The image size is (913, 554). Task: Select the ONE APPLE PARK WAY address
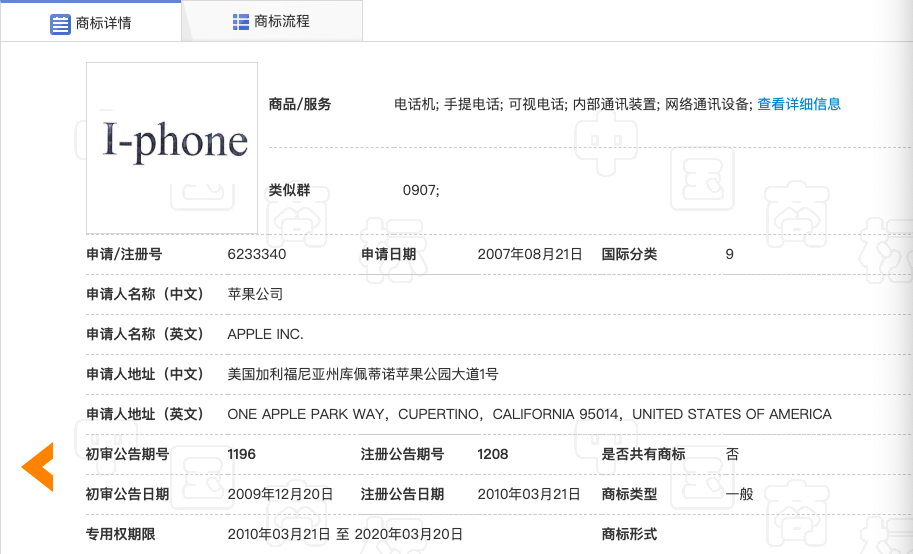pos(529,414)
